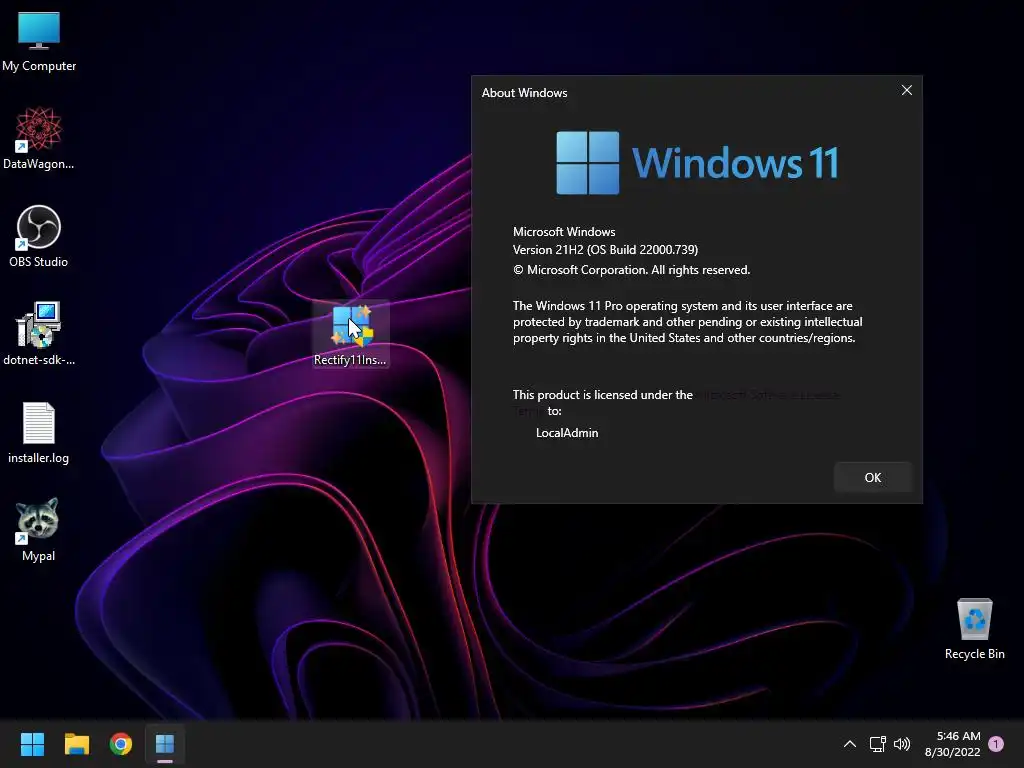Click the active About Windows taskbar icon
Image resolution: width=1024 pixels, height=768 pixels.
coord(165,744)
